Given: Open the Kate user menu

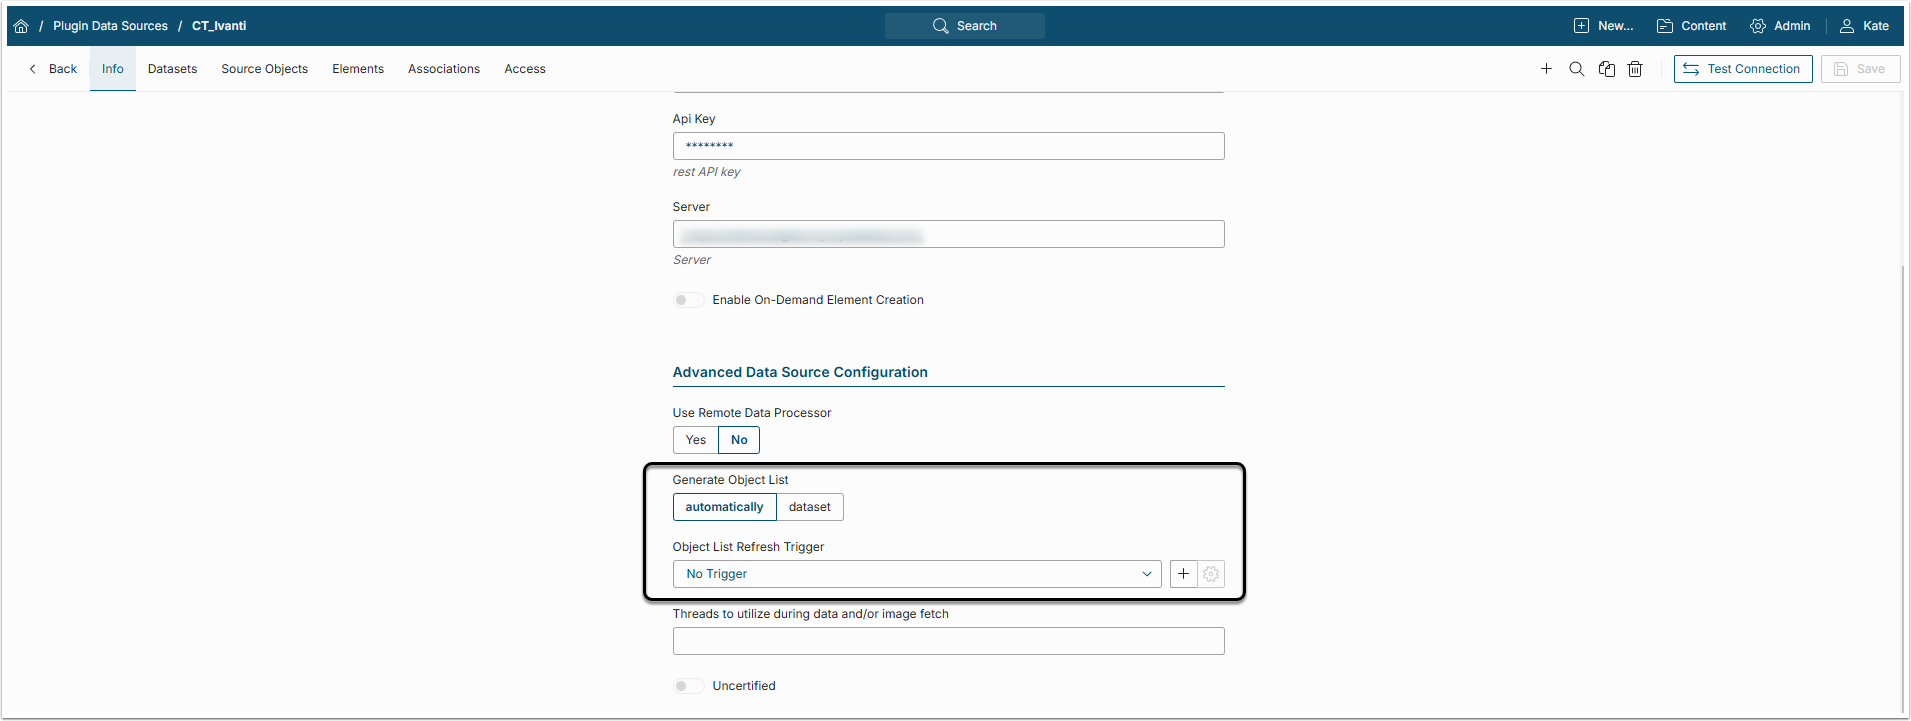Looking at the screenshot, I should pos(1865,26).
